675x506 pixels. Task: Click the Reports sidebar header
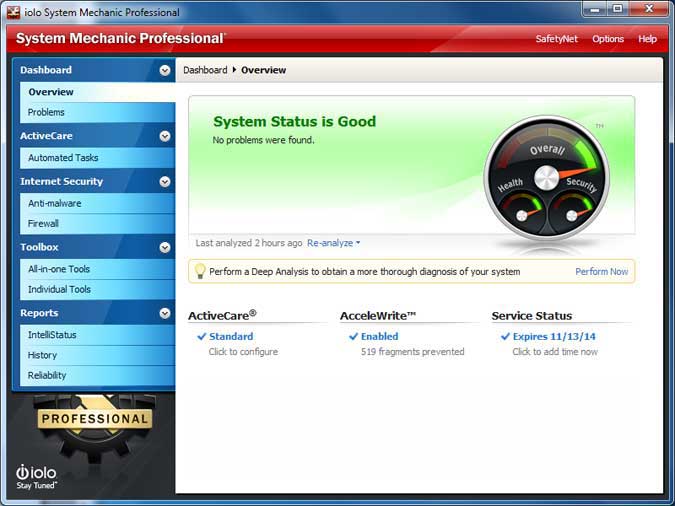point(39,313)
